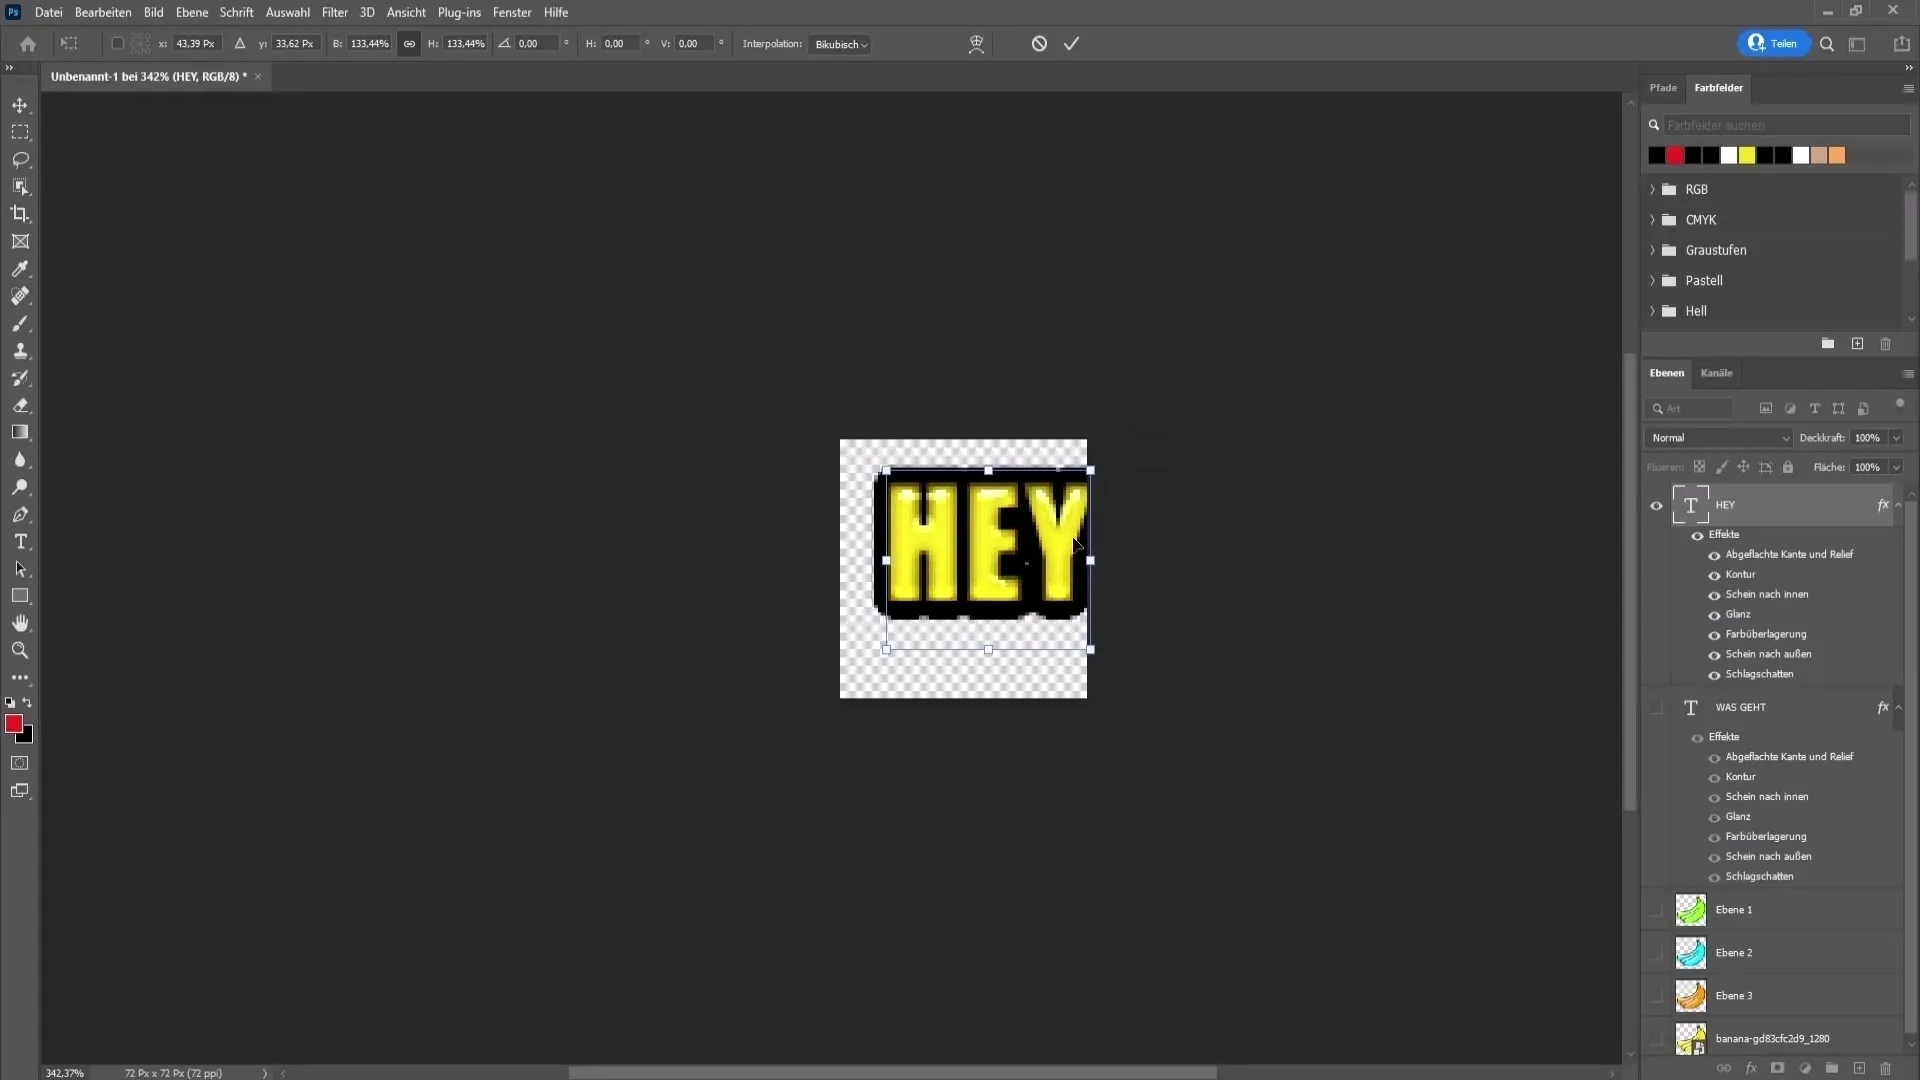The height and width of the screenshot is (1080, 1920).
Task: Cancel transform with cancel button
Action: click(x=1040, y=44)
